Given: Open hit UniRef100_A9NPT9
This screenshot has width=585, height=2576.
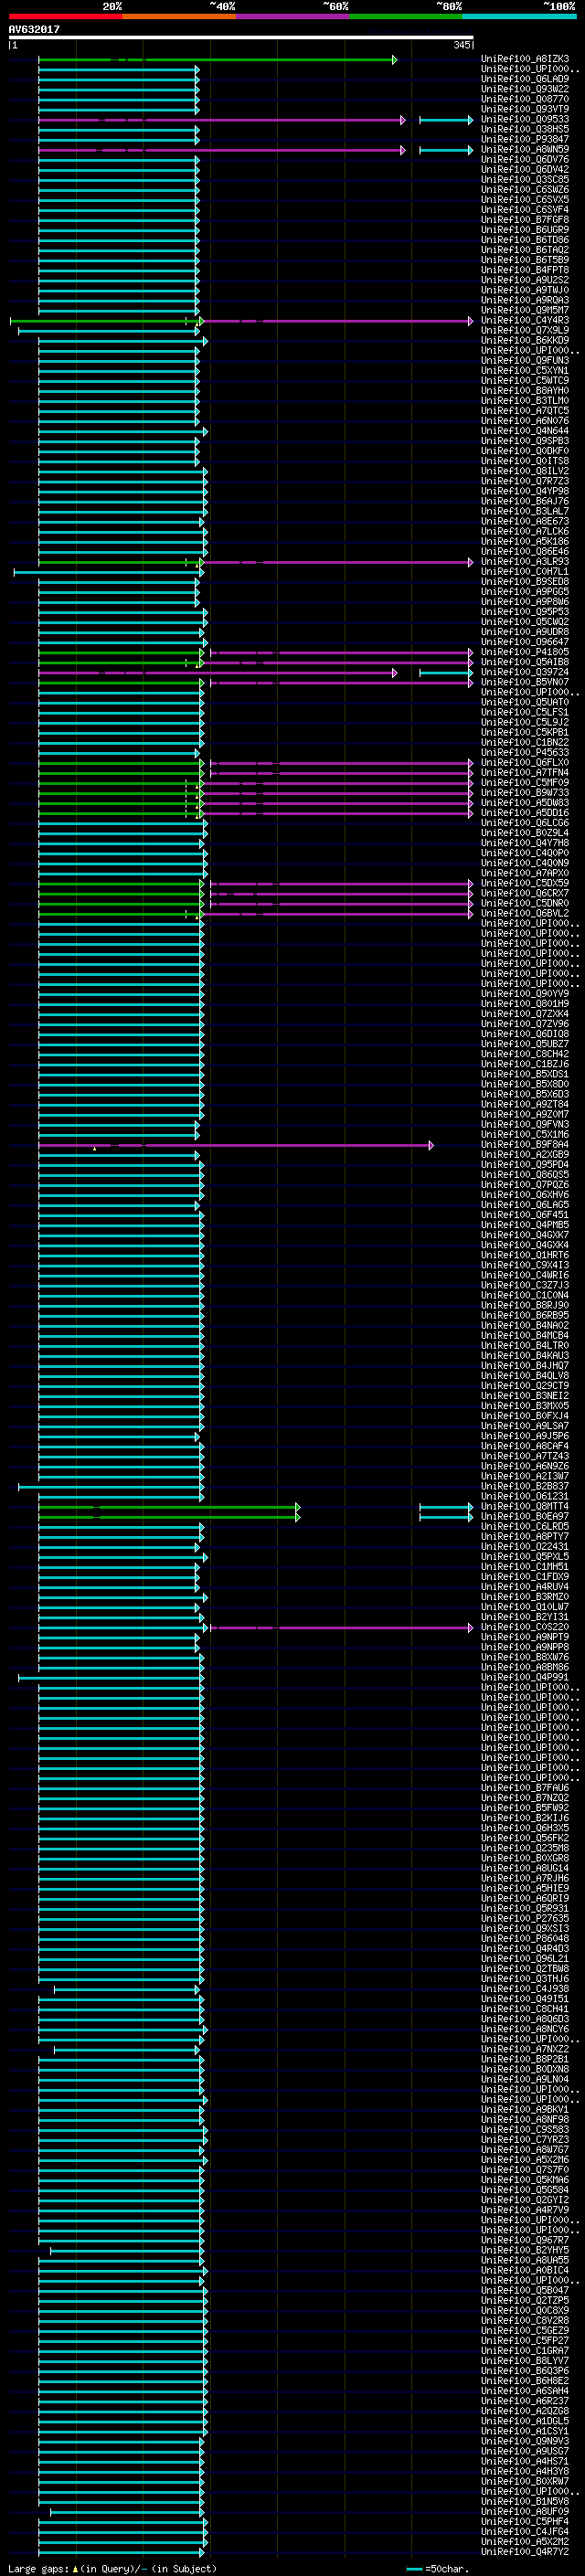Looking at the screenshot, I should (525, 1637).
